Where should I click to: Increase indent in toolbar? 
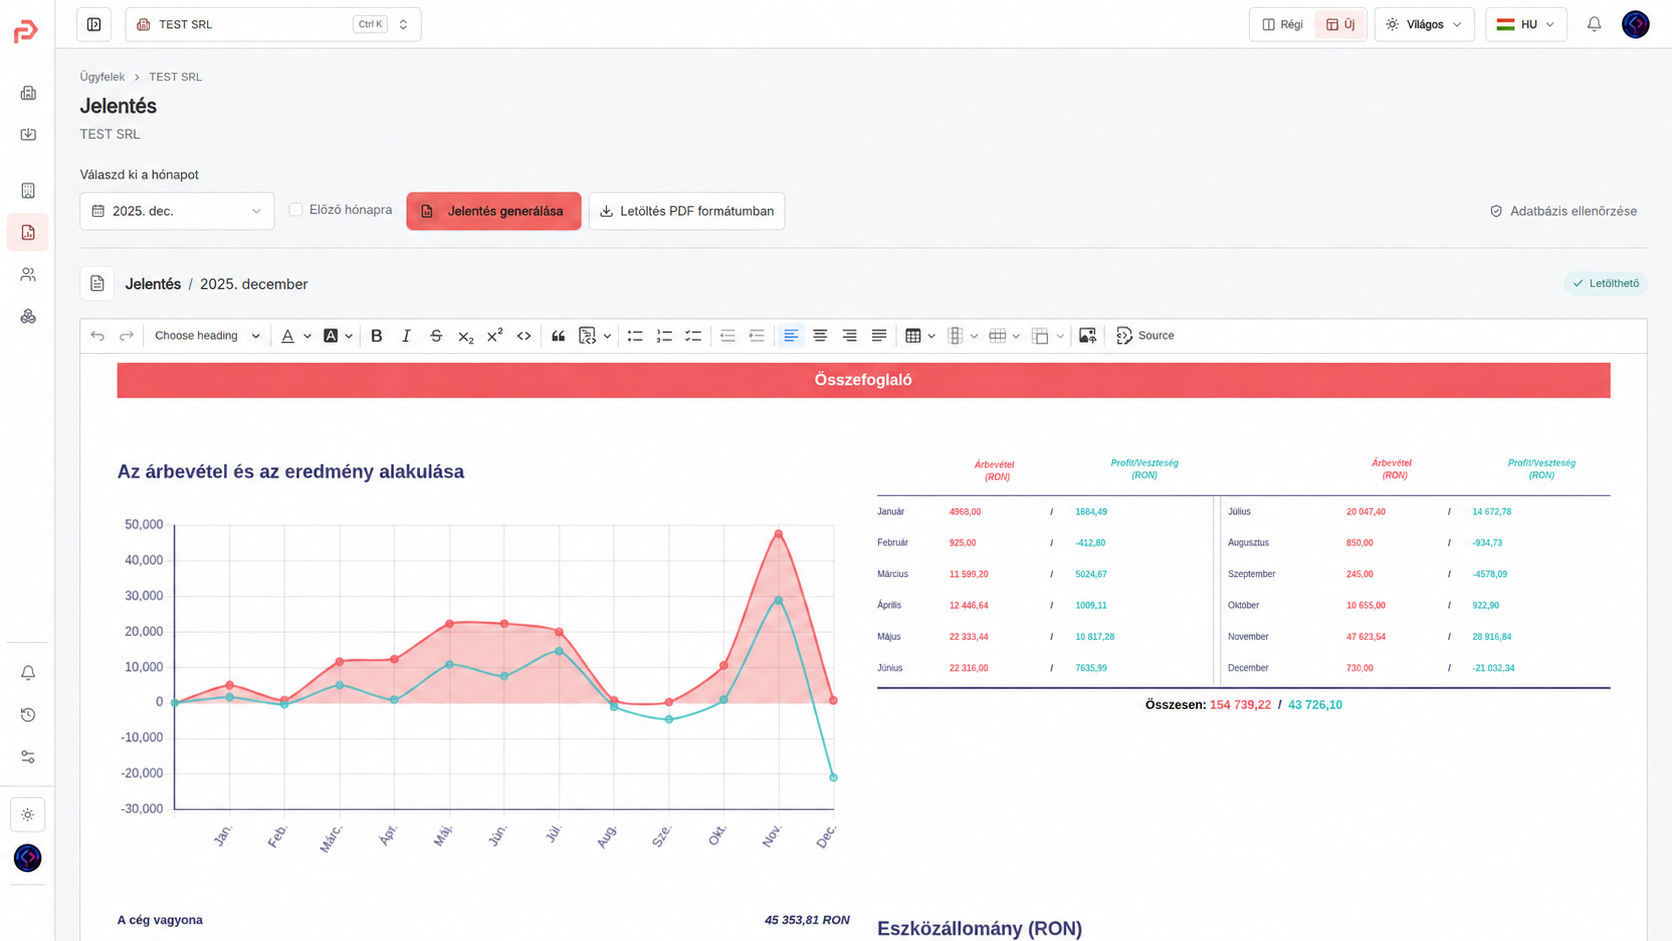click(x=757, y=336)
